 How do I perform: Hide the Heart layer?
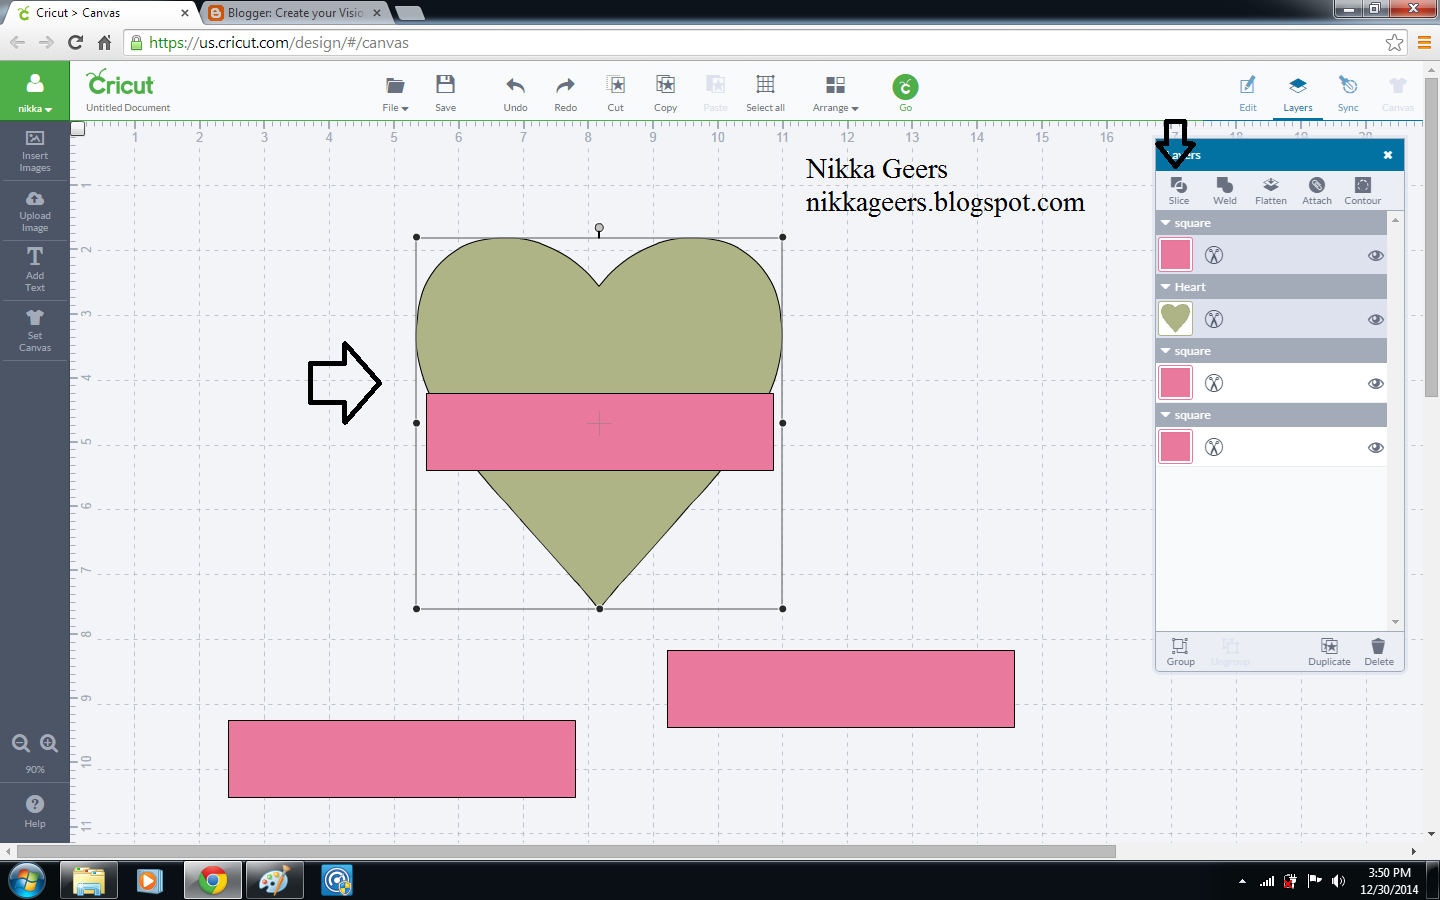click(x=1376, y=319)
